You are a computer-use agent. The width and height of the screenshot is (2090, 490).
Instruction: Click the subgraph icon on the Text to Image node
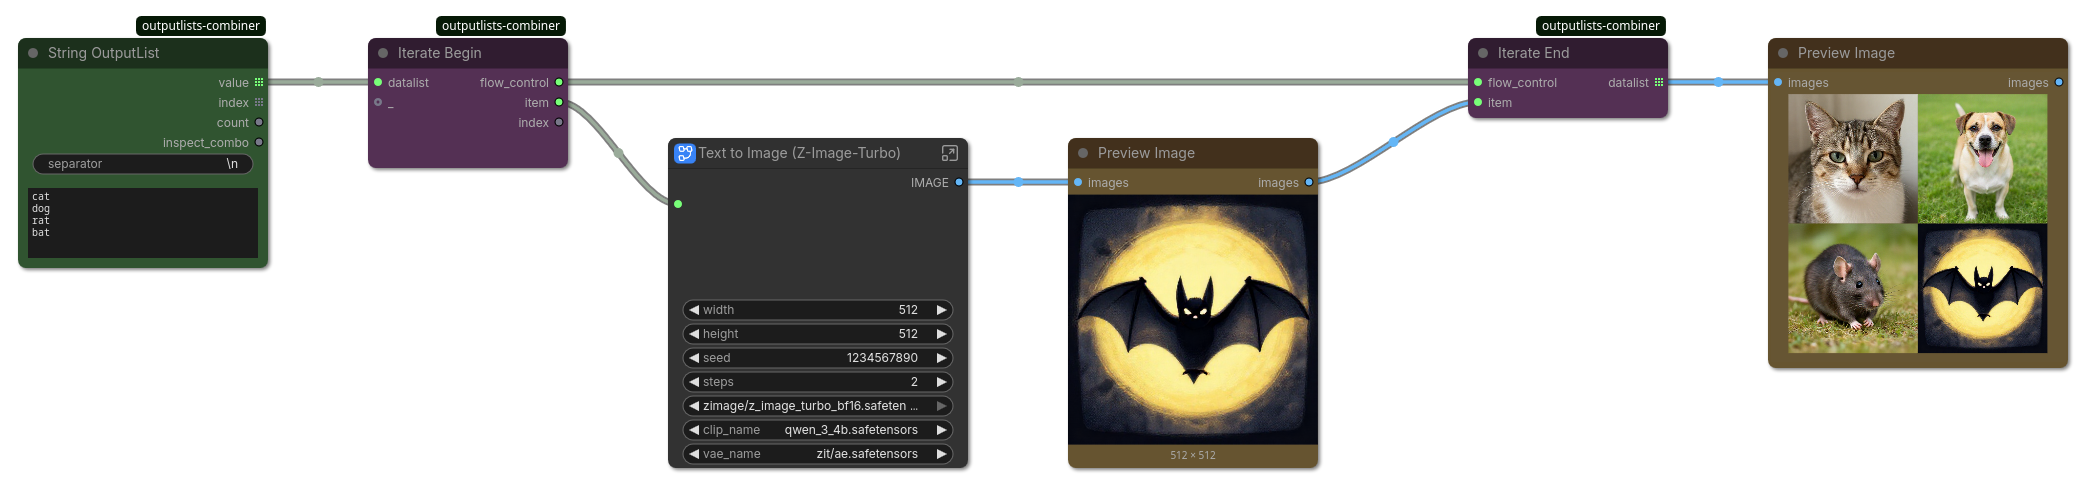pos(684,153)
